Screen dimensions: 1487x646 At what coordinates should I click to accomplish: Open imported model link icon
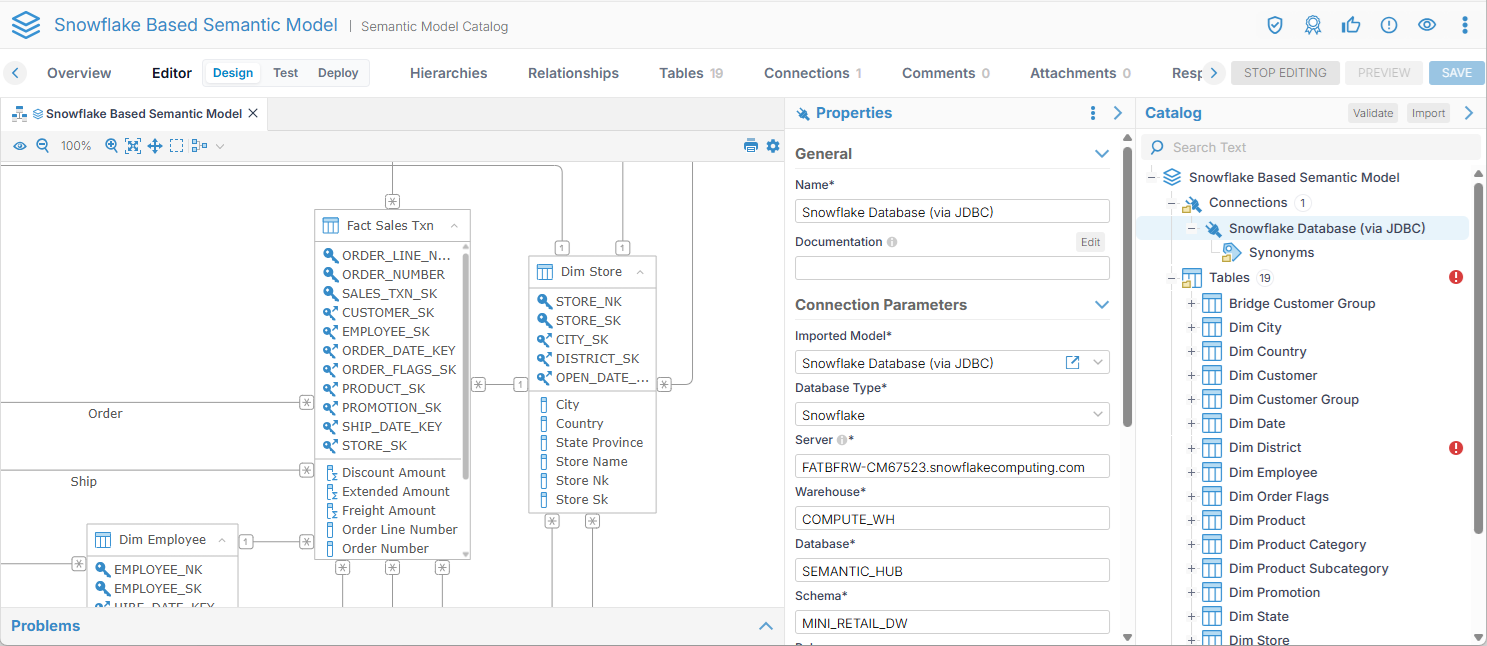click(1073, 363)
